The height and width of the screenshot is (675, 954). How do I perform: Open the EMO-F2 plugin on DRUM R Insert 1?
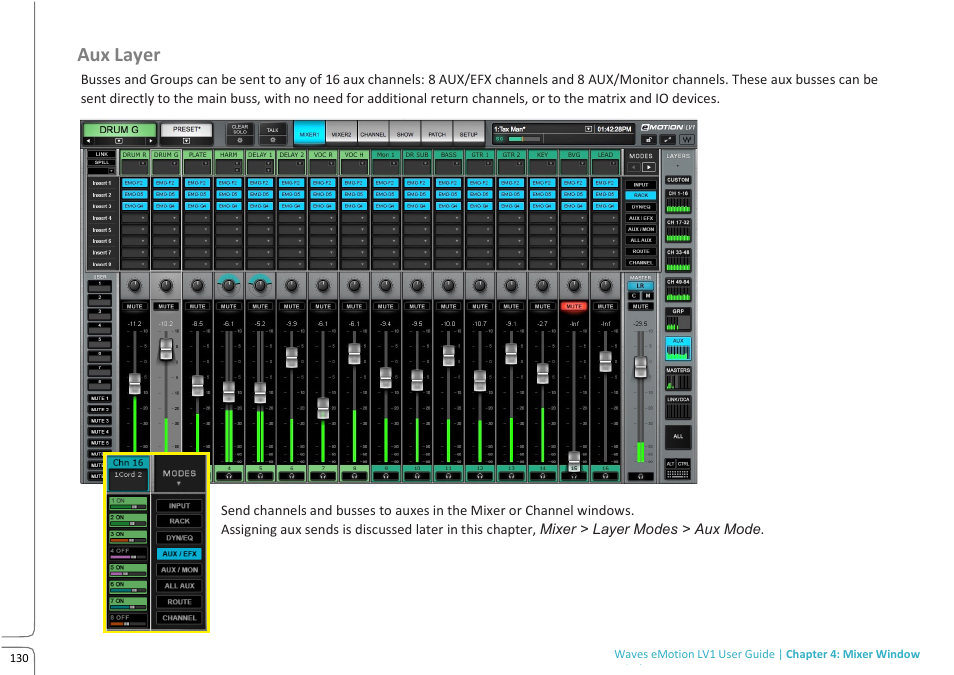134,183
